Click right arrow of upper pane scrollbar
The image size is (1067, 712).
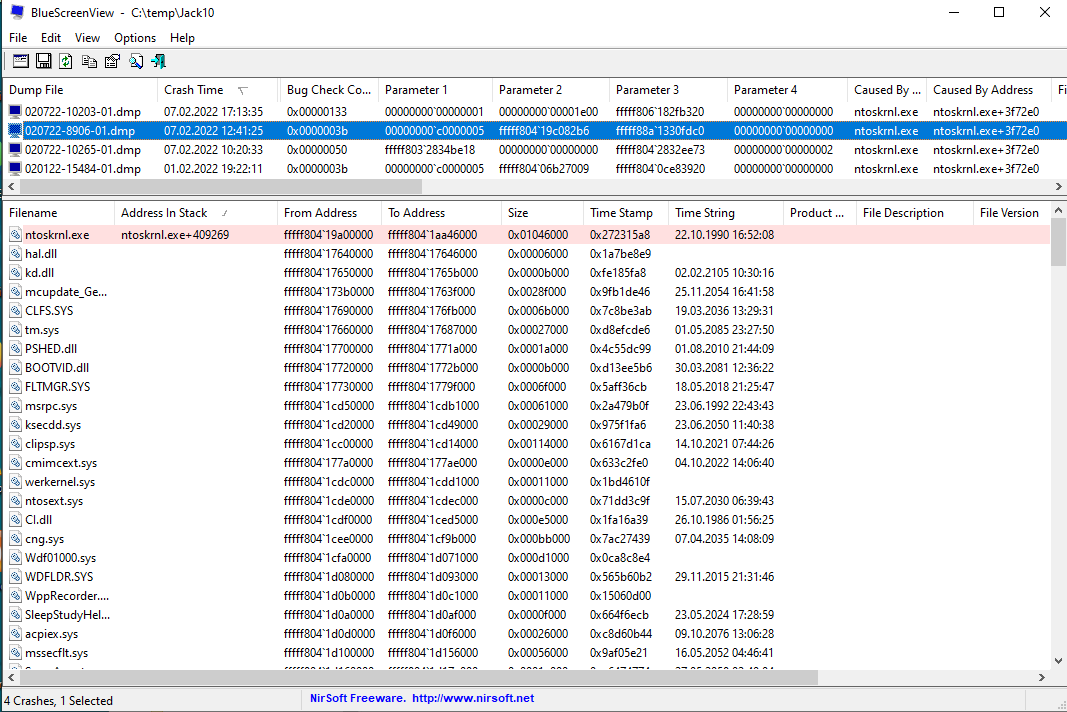tap(1059, 187)
